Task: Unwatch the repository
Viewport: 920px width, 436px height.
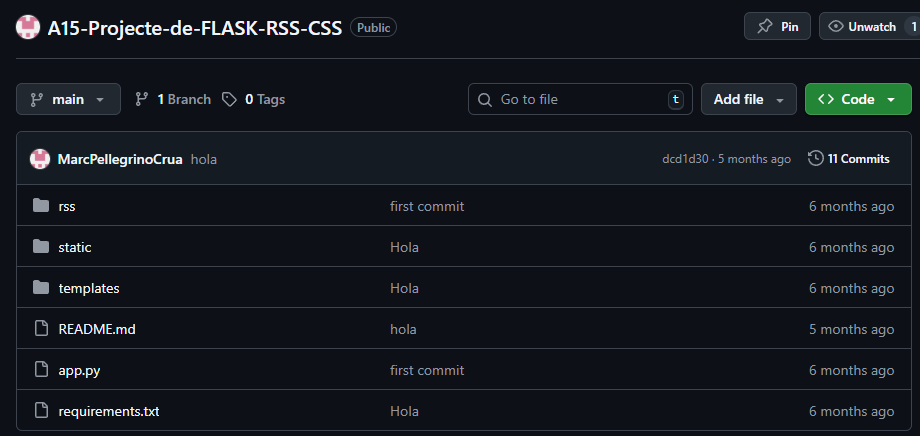Action: coord(870,26)
